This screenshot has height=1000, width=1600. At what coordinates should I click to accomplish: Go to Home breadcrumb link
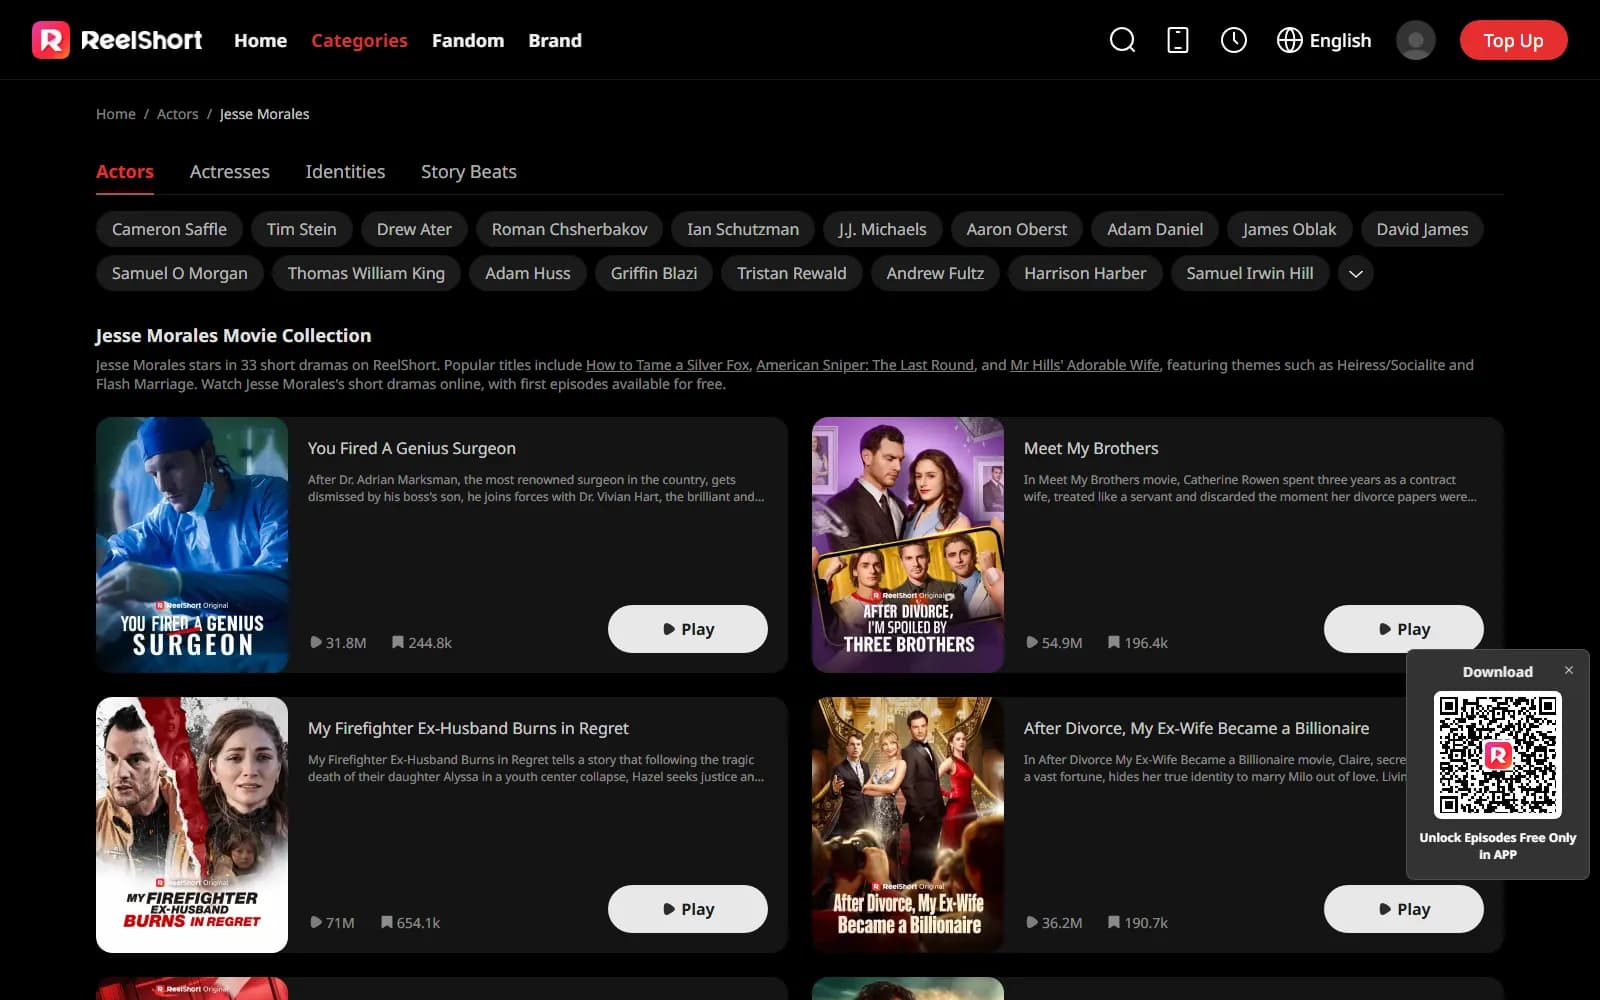pos(115,114)
